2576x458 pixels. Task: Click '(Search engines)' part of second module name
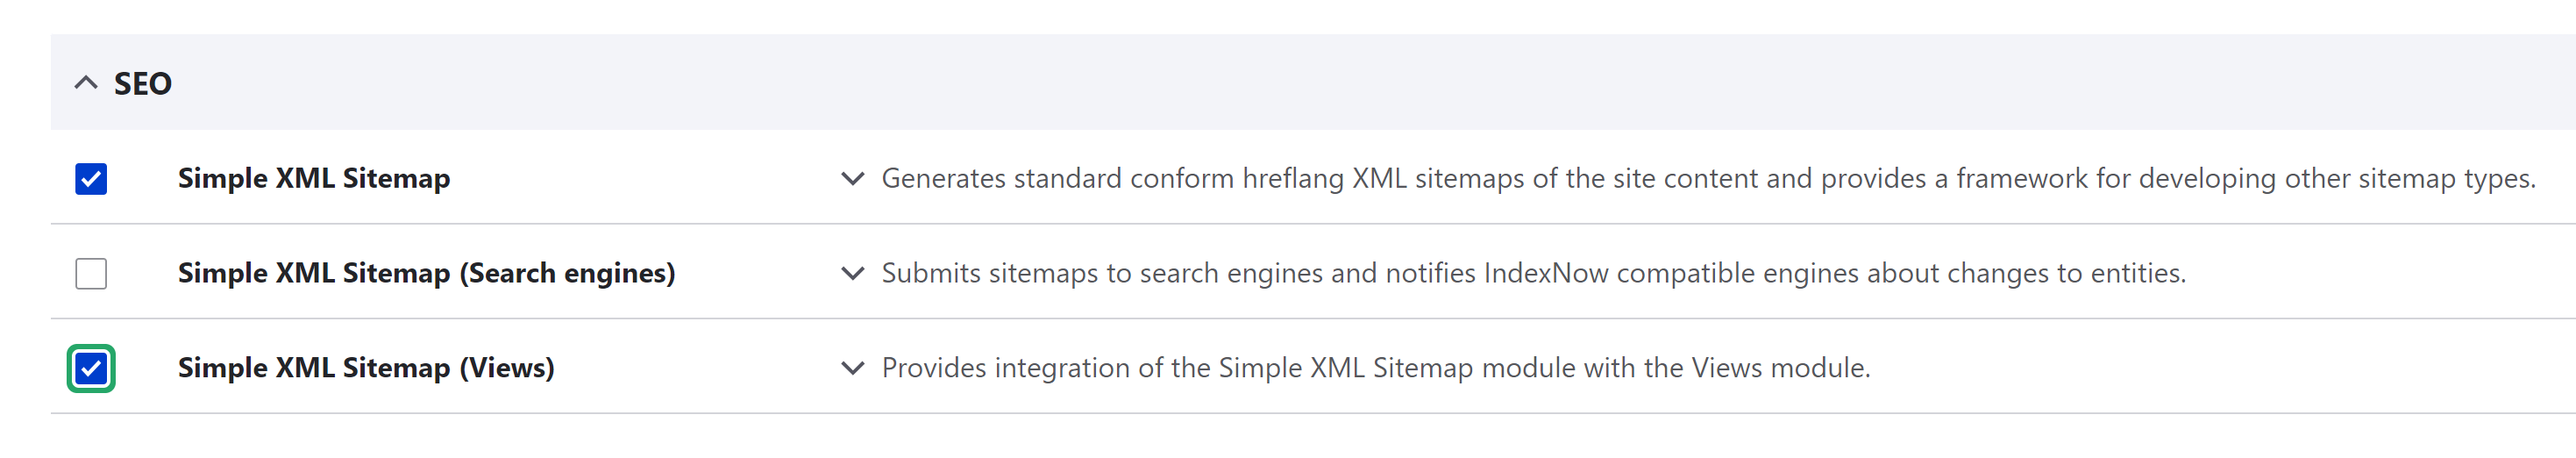click(x=567, y=273)
